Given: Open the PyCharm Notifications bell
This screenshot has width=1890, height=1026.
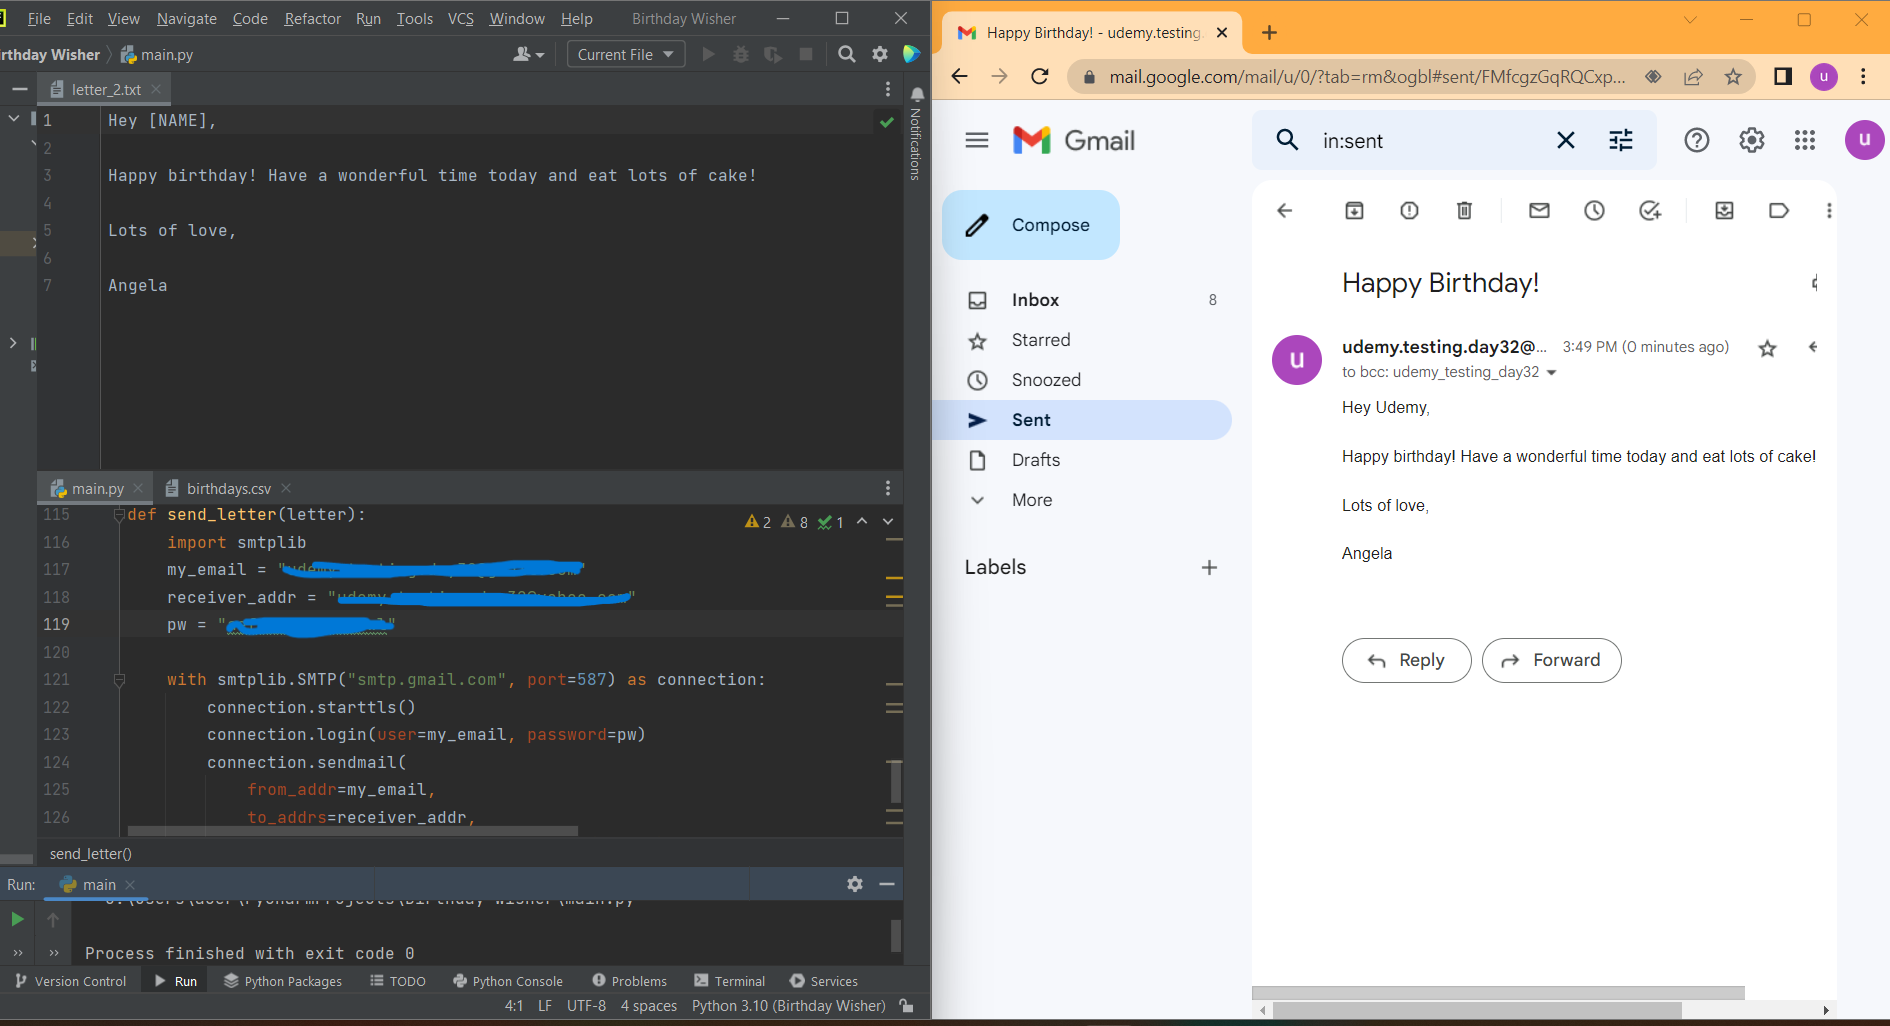Looking at the screenshot, I should pyautogui.click(x=917, y=94).
